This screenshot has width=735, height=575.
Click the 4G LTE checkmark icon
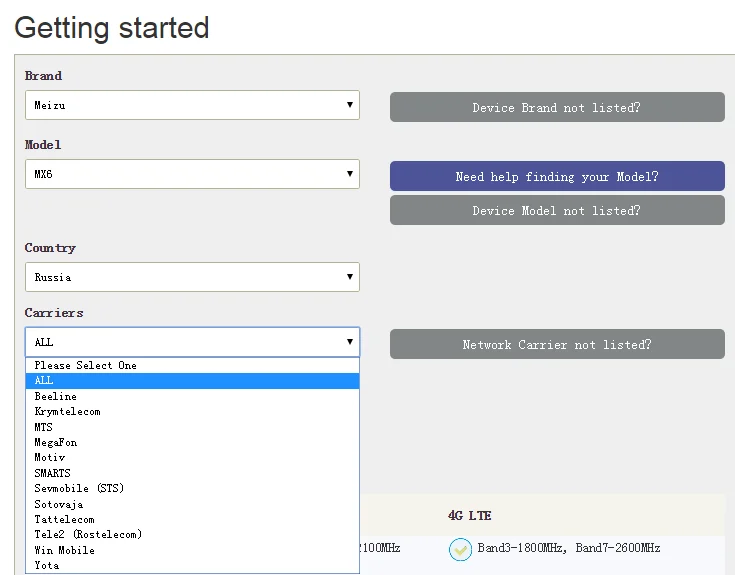tap(460, 549)
